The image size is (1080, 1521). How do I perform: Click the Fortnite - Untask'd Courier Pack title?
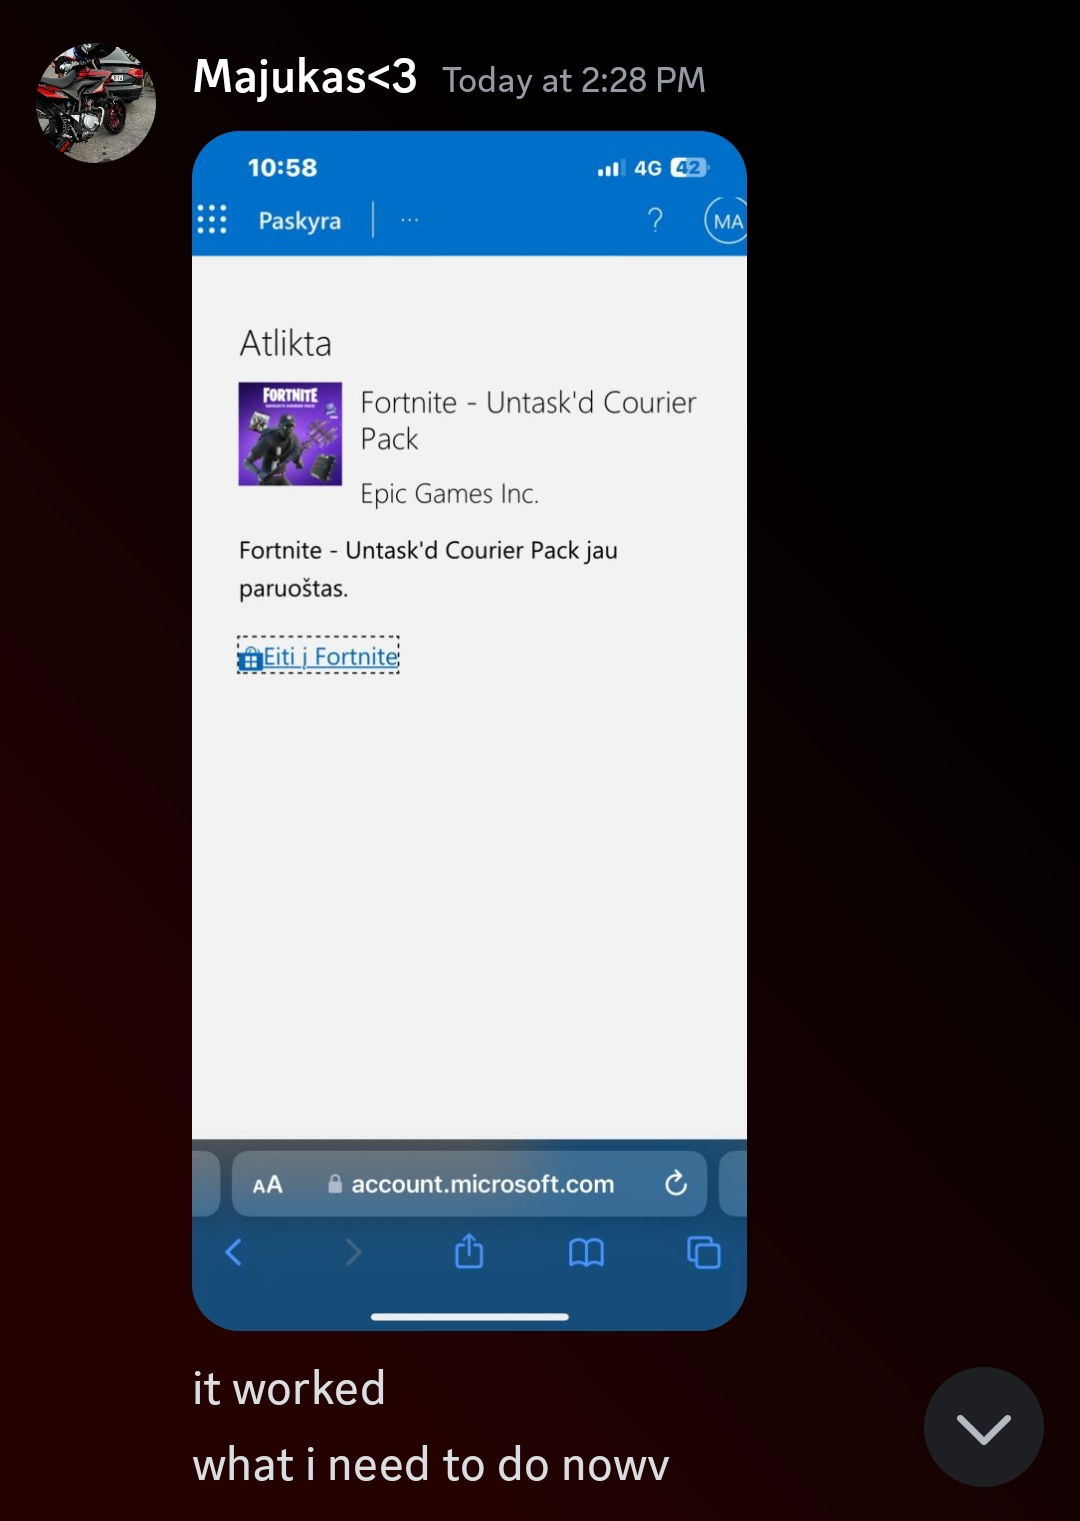528,420
